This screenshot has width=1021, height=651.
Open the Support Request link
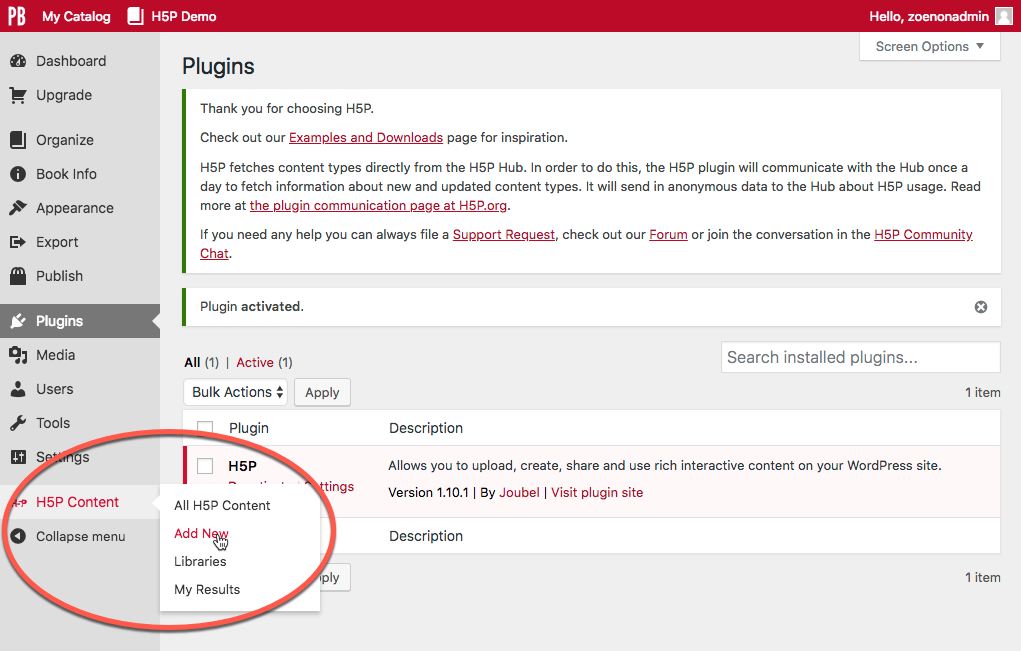(x=504, y=234)
